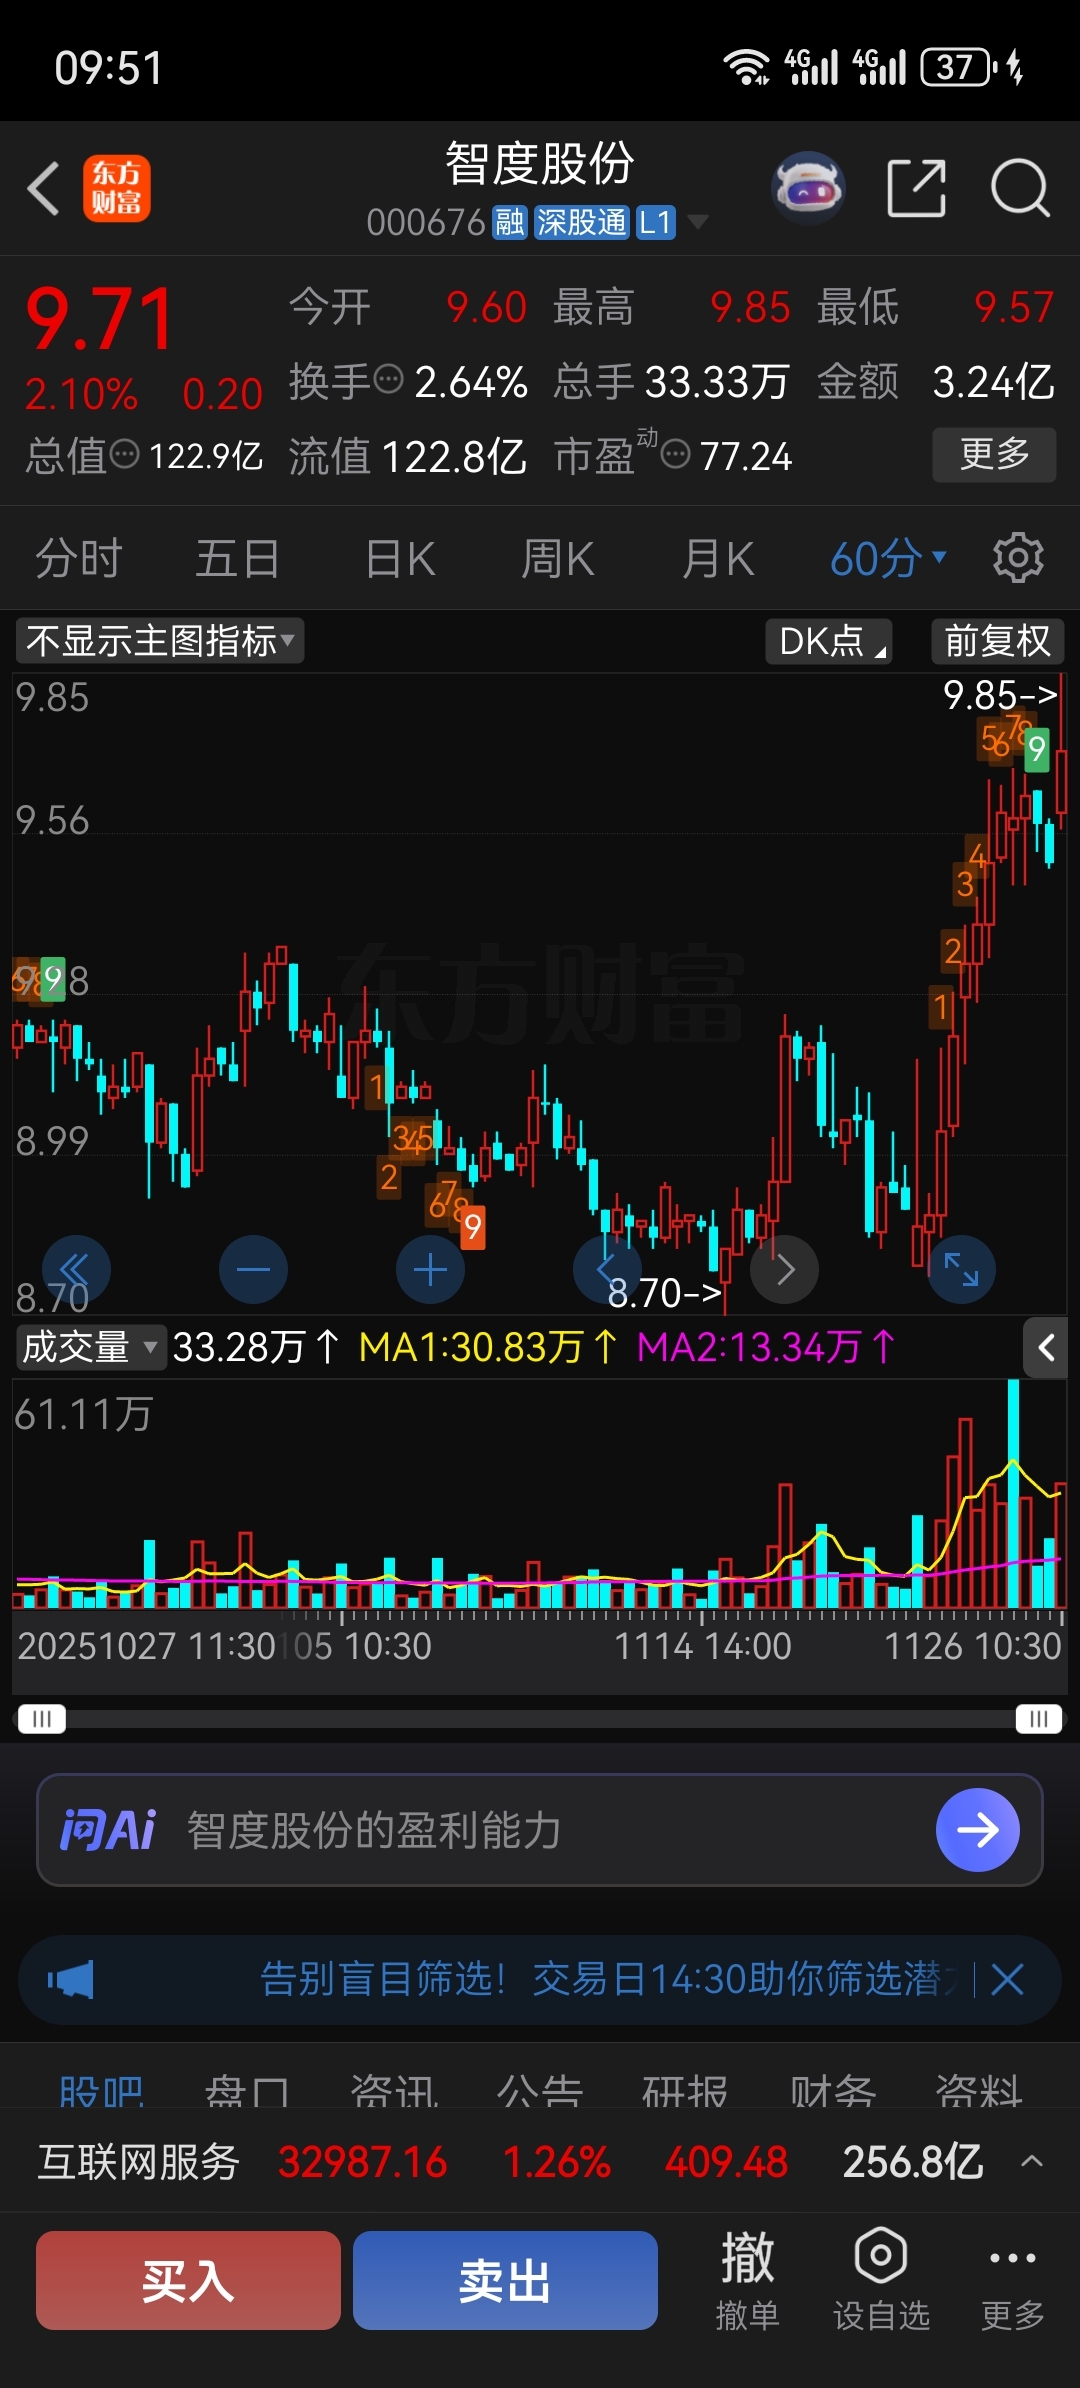
Task: Open the 资讯 news tab
Action: pos(394,2090)
